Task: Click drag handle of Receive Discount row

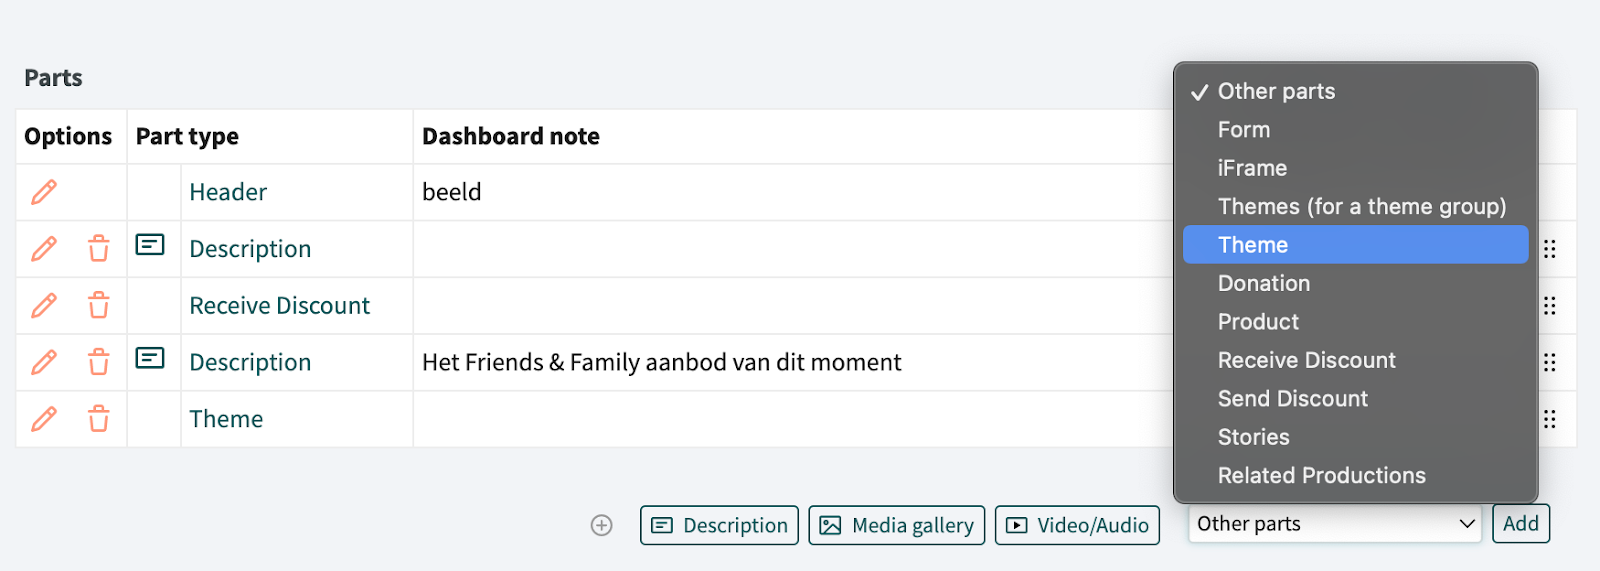Action: 1549,306
